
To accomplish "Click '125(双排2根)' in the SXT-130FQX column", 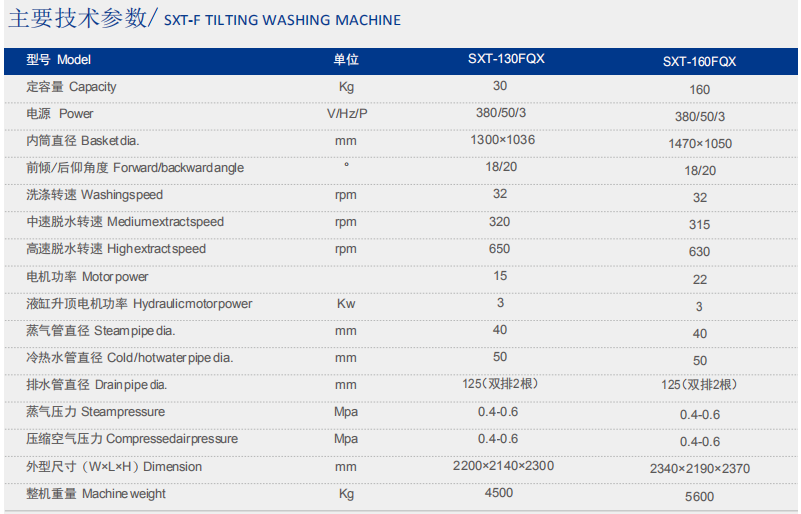I will coord(500,383).
